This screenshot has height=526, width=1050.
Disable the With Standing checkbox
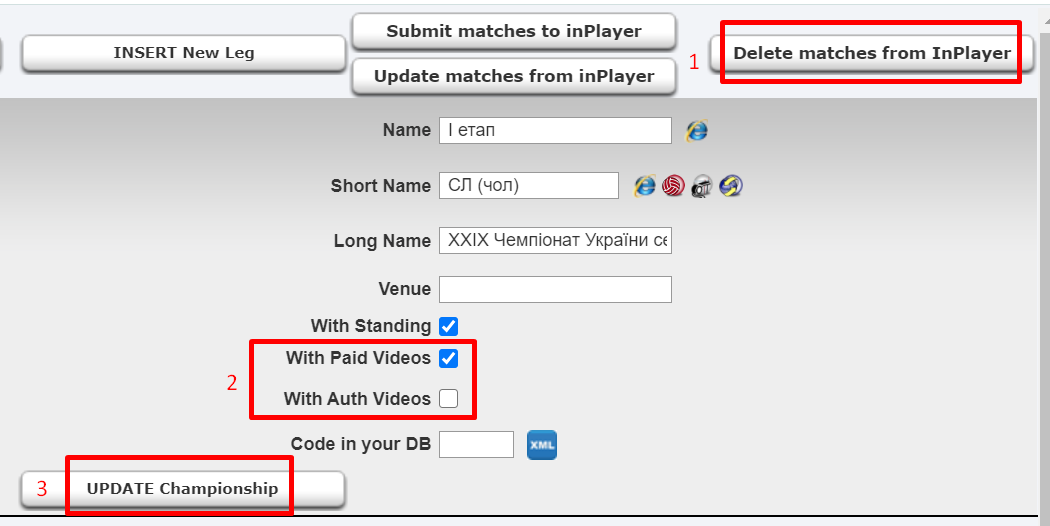click(449, 326)
